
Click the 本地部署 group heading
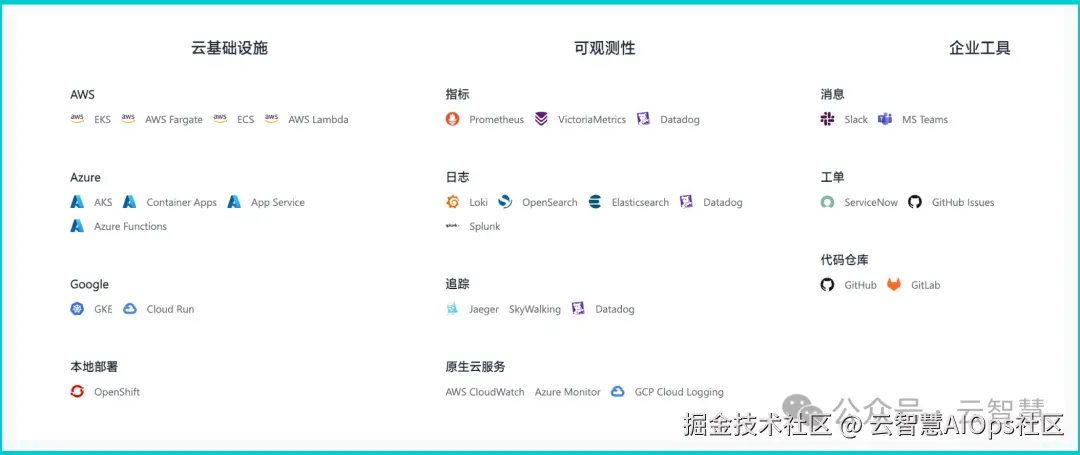click(94, 367)
